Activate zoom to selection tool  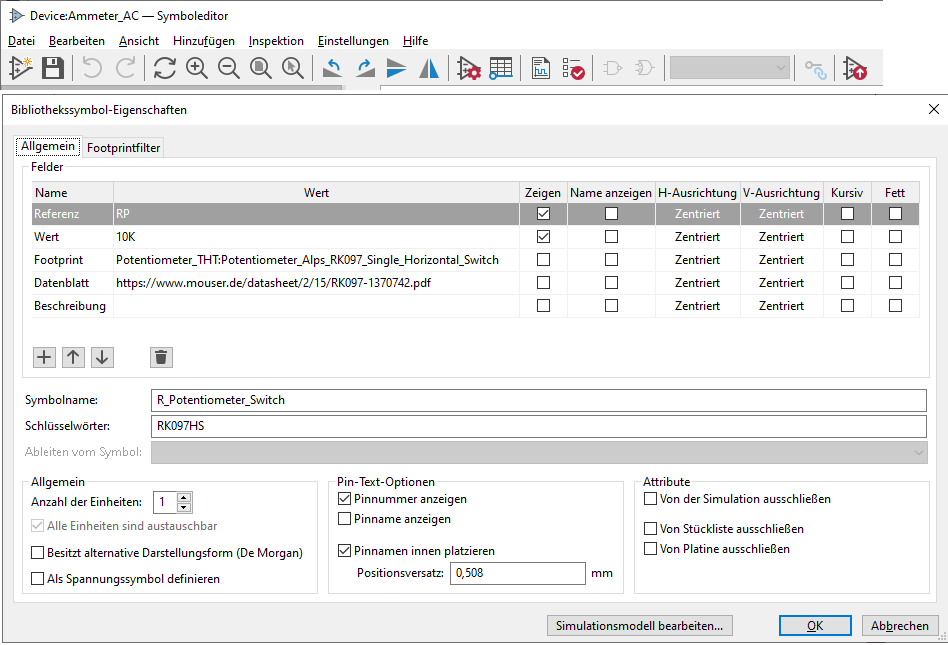pos(293,68)
